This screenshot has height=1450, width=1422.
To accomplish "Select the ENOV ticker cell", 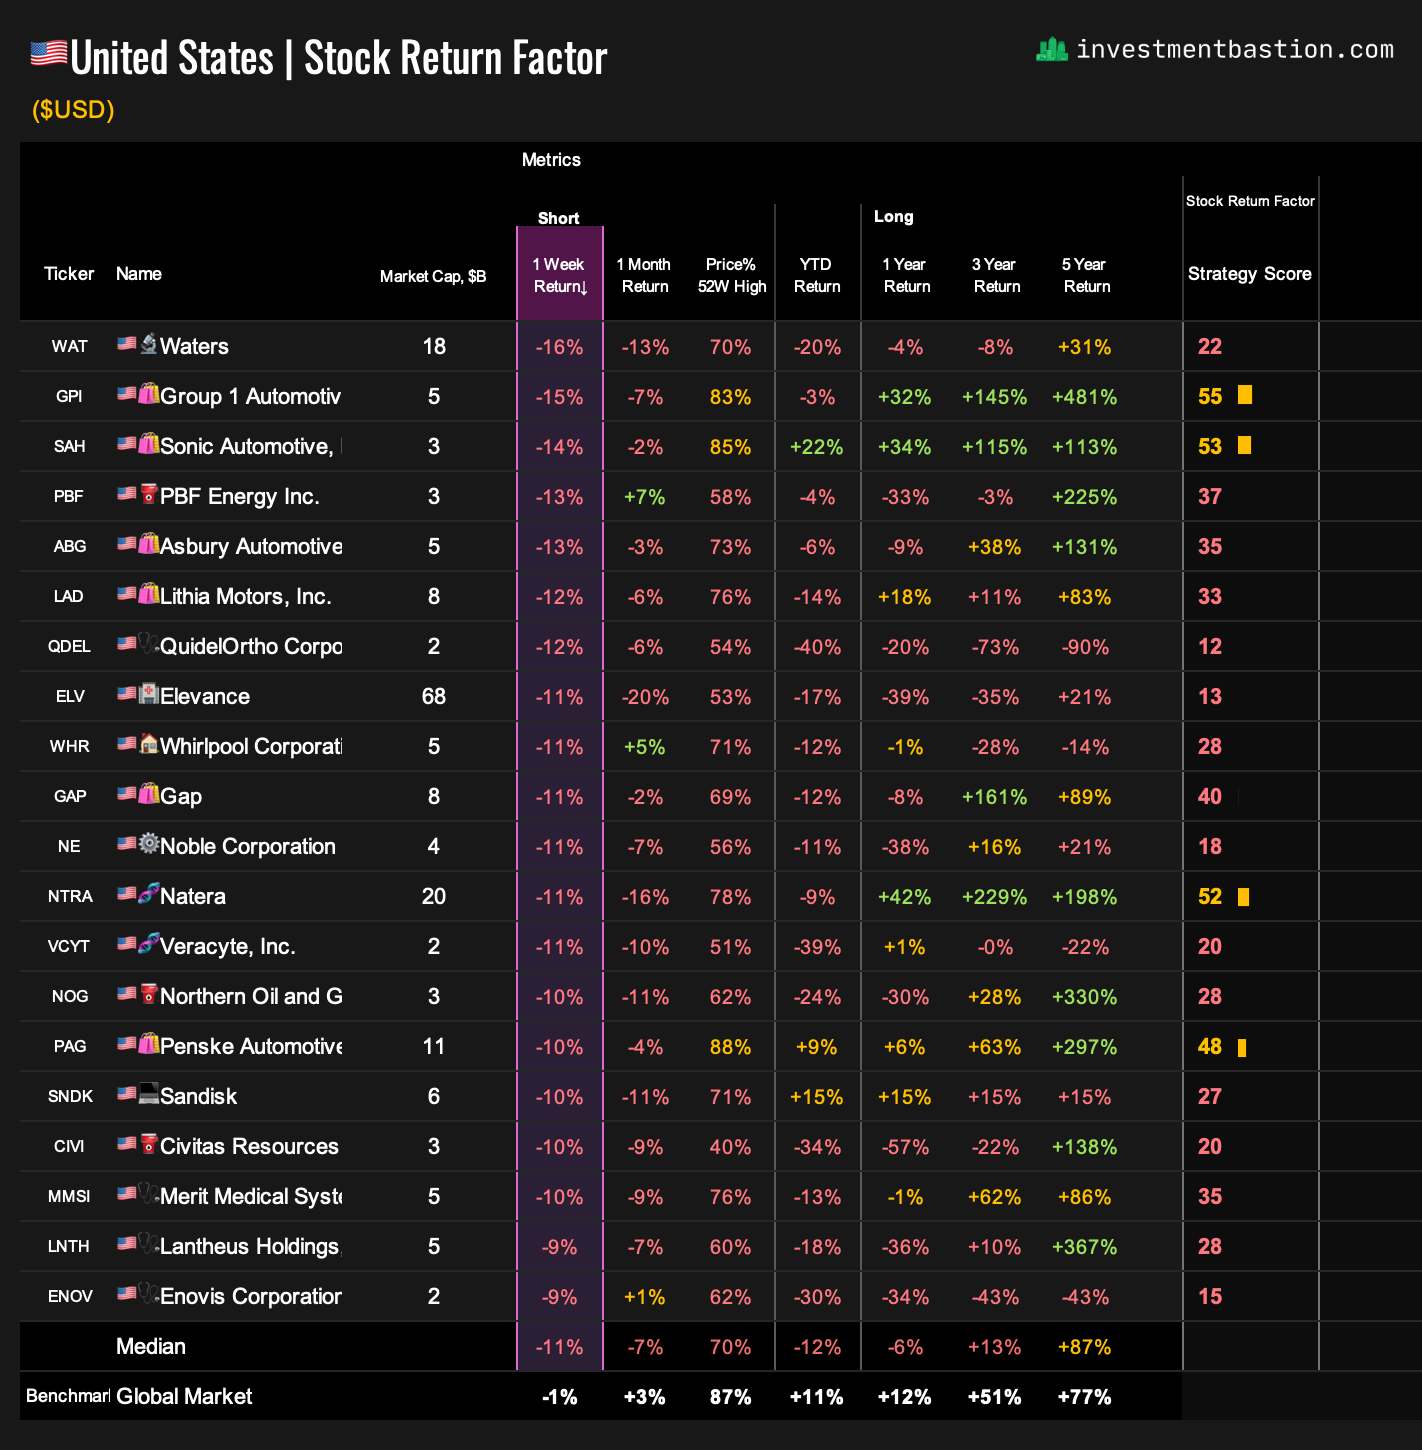I will pyautogui.click(x=69, y=1296).
